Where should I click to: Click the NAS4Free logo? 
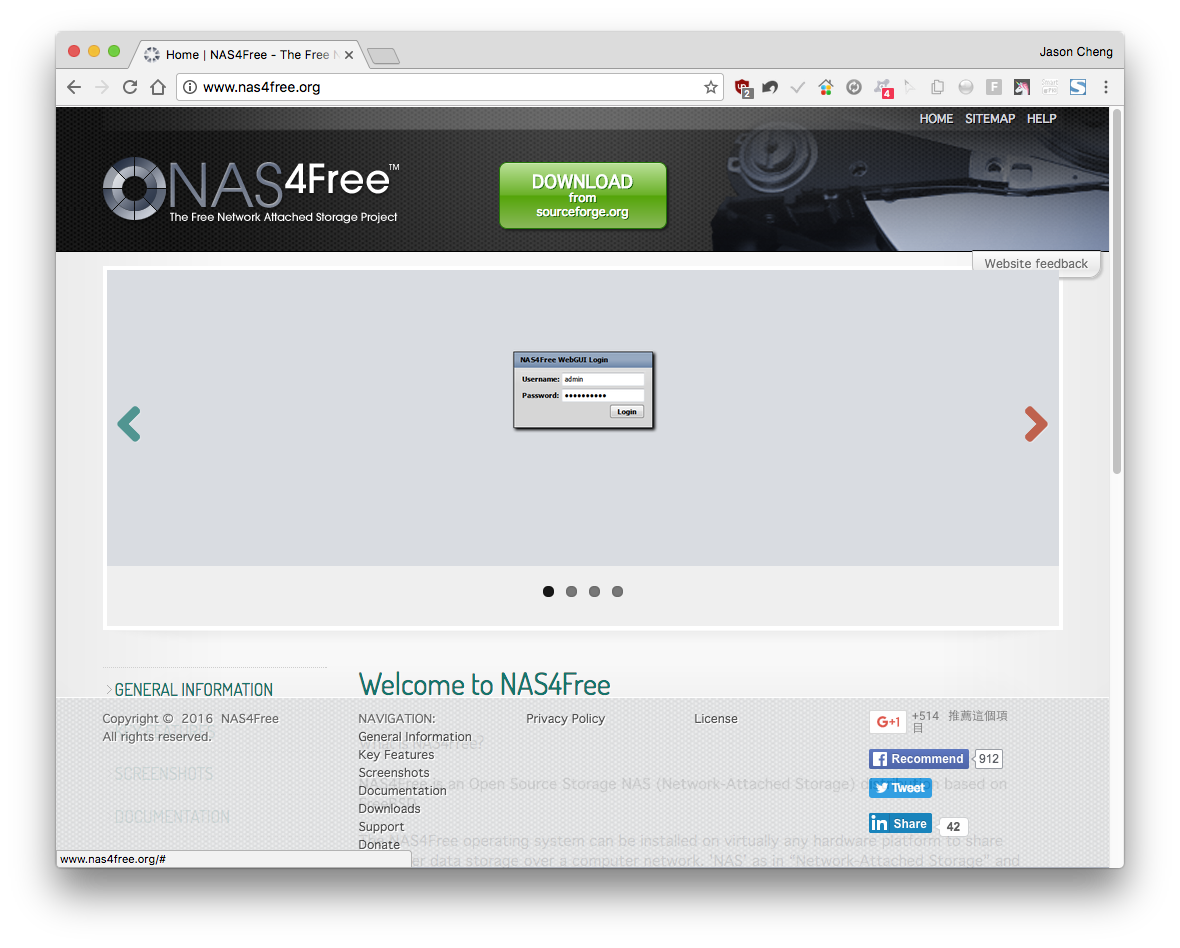pyautogui.click(x=251, y=190)
